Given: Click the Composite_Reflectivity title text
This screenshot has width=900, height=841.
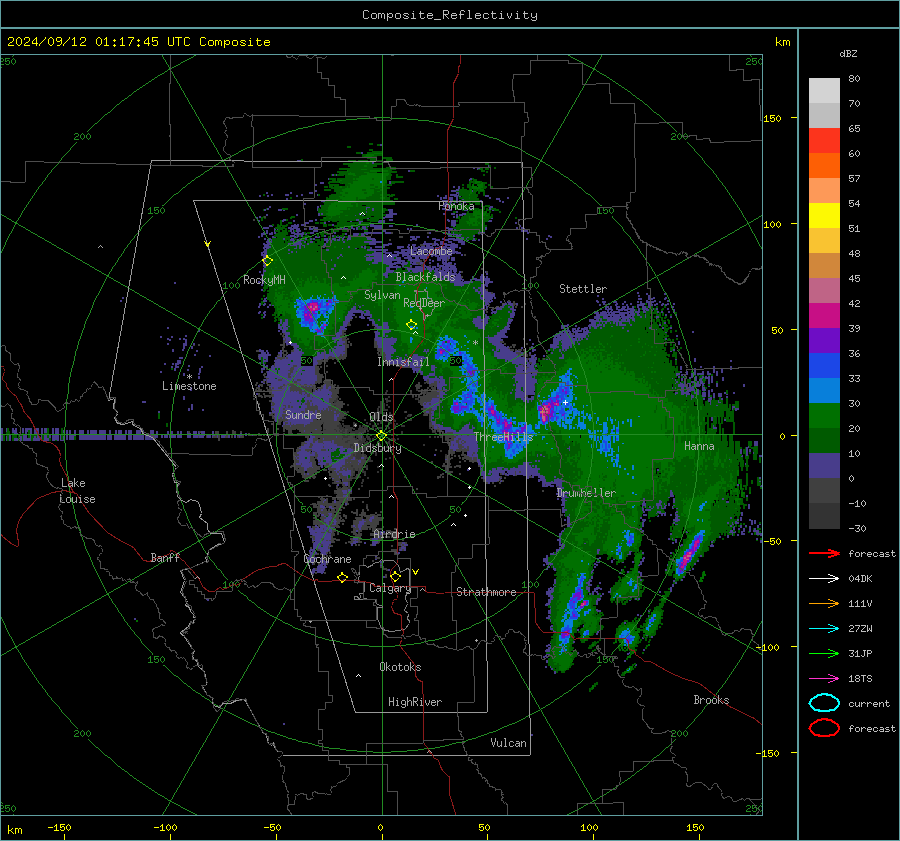Looking at the screenshot, I should pos(449,15).
